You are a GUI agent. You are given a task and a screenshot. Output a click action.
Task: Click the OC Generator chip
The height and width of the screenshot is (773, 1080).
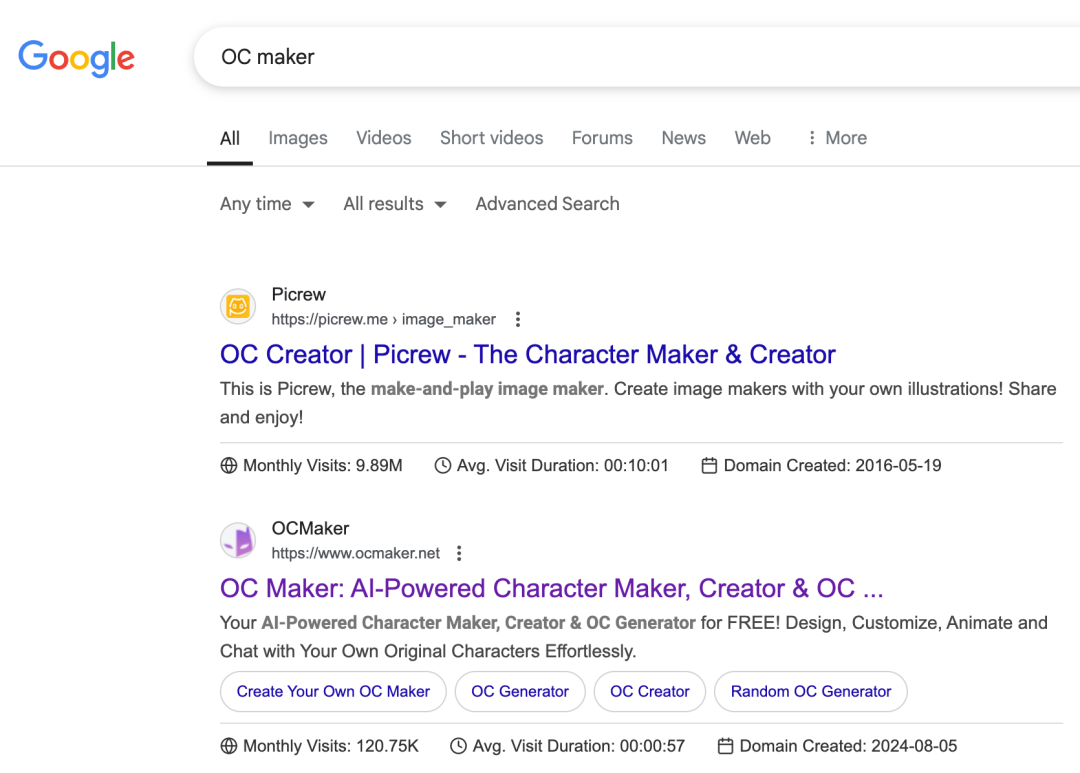520,692
